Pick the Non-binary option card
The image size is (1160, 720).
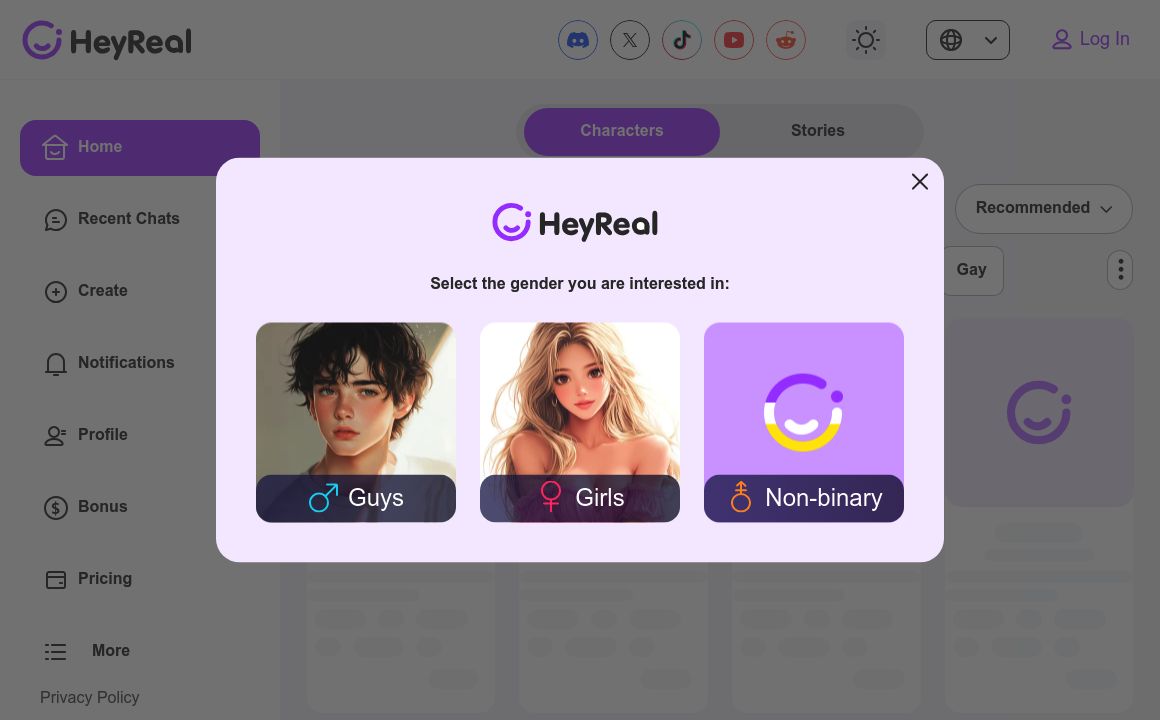tap(803, 423)
